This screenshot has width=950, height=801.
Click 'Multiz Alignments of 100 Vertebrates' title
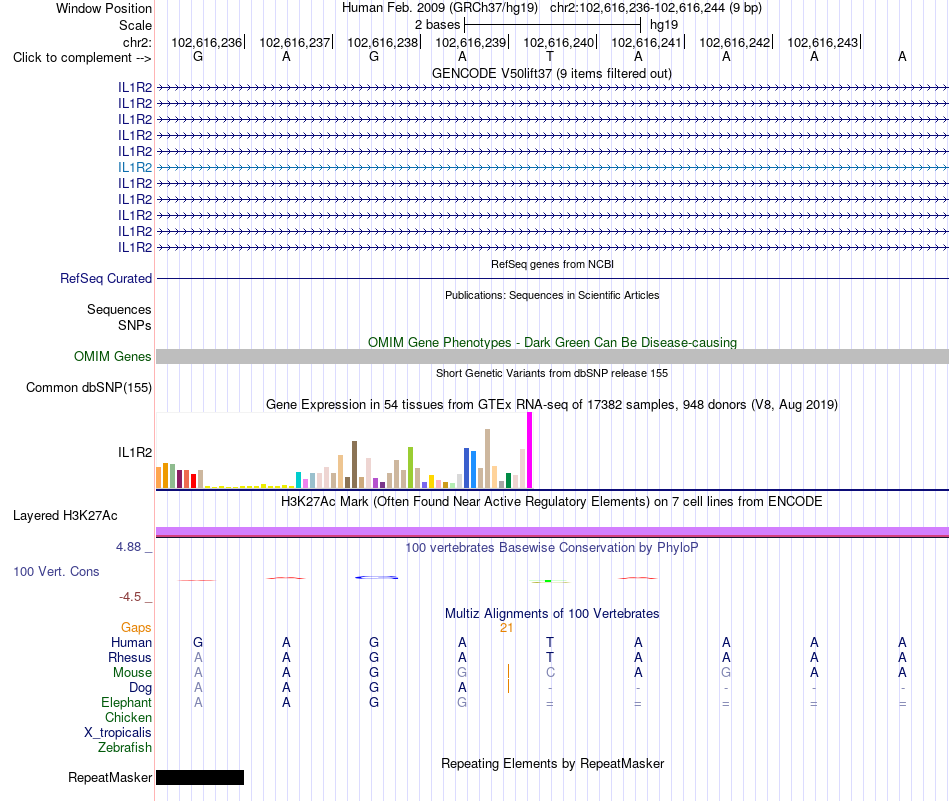[x=552, y=613]
